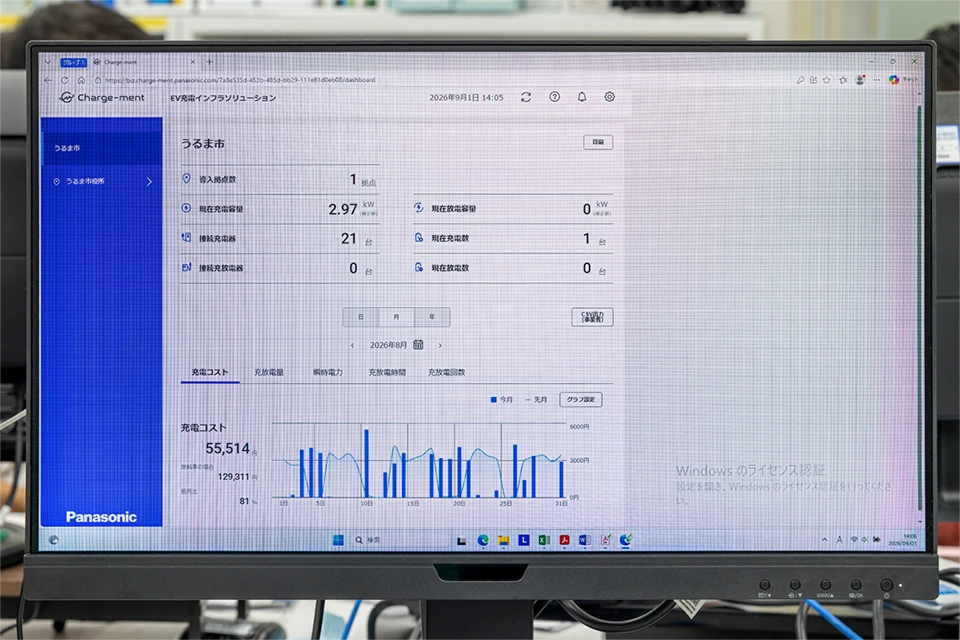Select うるま市 in the sidebar
The width and height of the screenshot is (960, 640).
(102, 148)
